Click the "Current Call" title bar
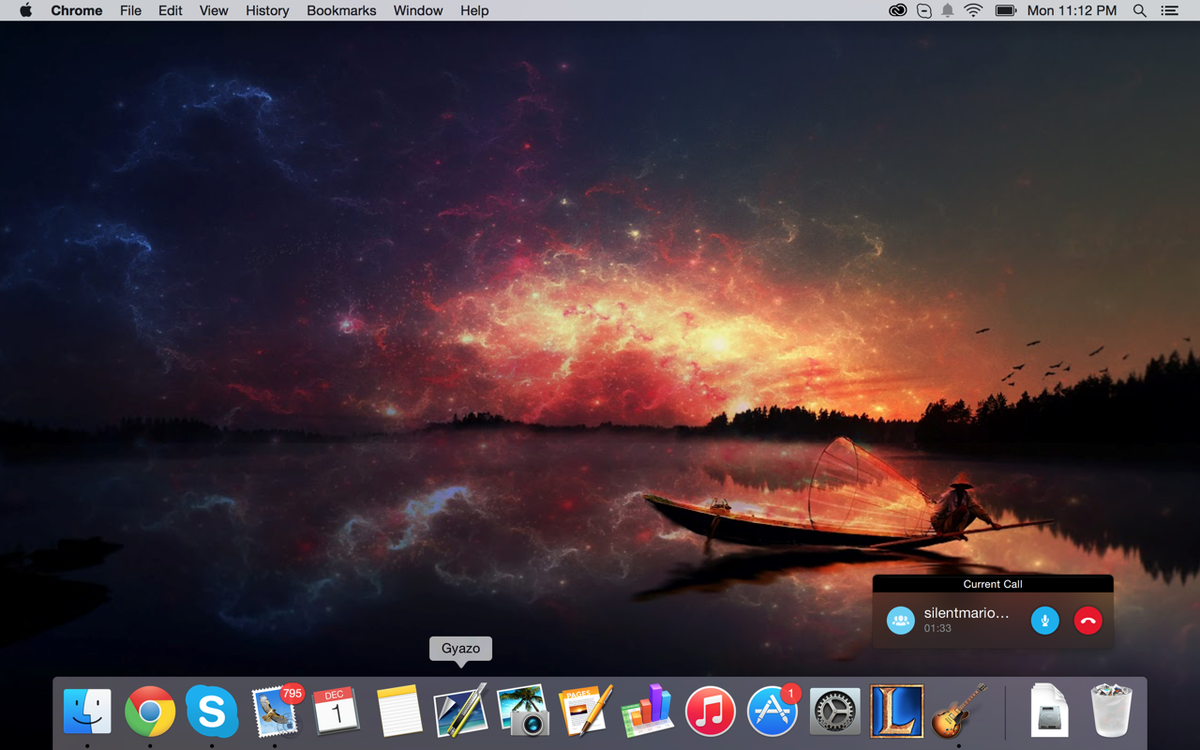 tap(993, 584)
